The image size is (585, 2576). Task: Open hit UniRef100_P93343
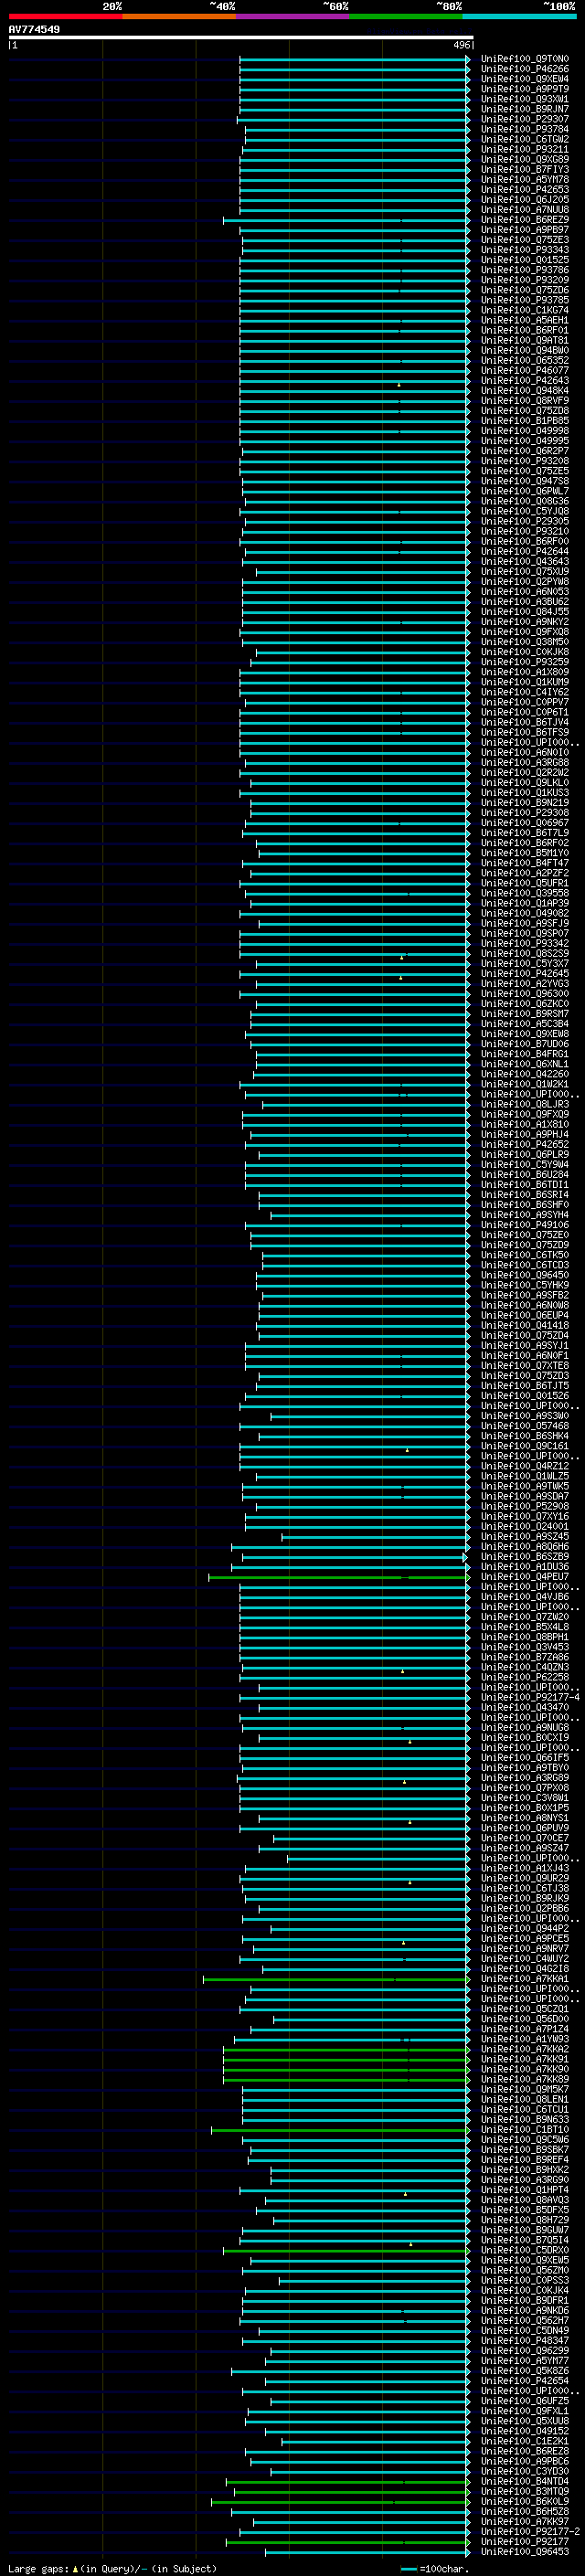coord(524,250)
